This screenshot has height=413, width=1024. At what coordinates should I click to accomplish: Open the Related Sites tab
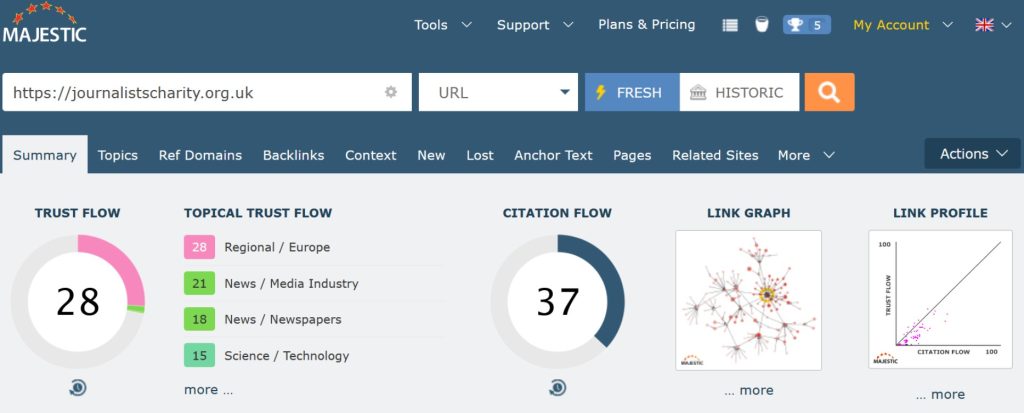(x=715, y=156)
